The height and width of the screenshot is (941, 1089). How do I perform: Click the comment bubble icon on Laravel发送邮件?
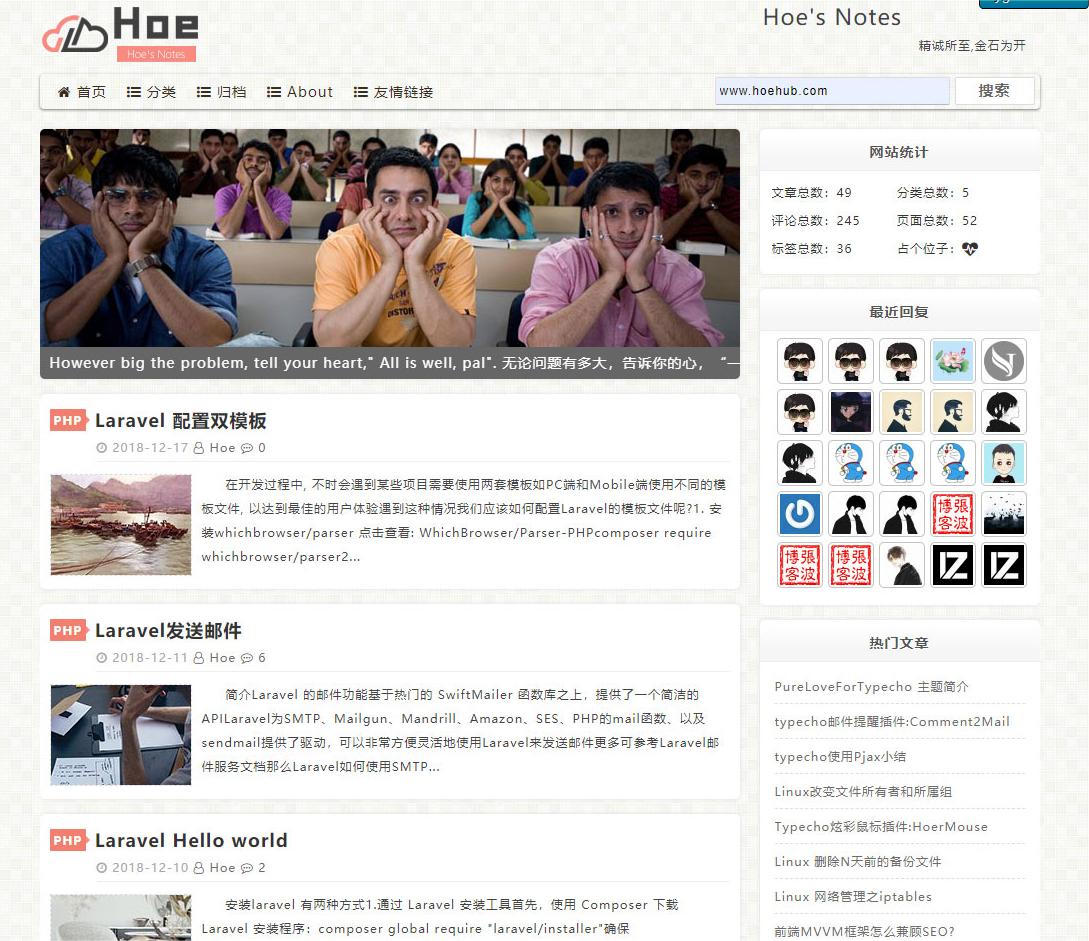coord(249,658)
